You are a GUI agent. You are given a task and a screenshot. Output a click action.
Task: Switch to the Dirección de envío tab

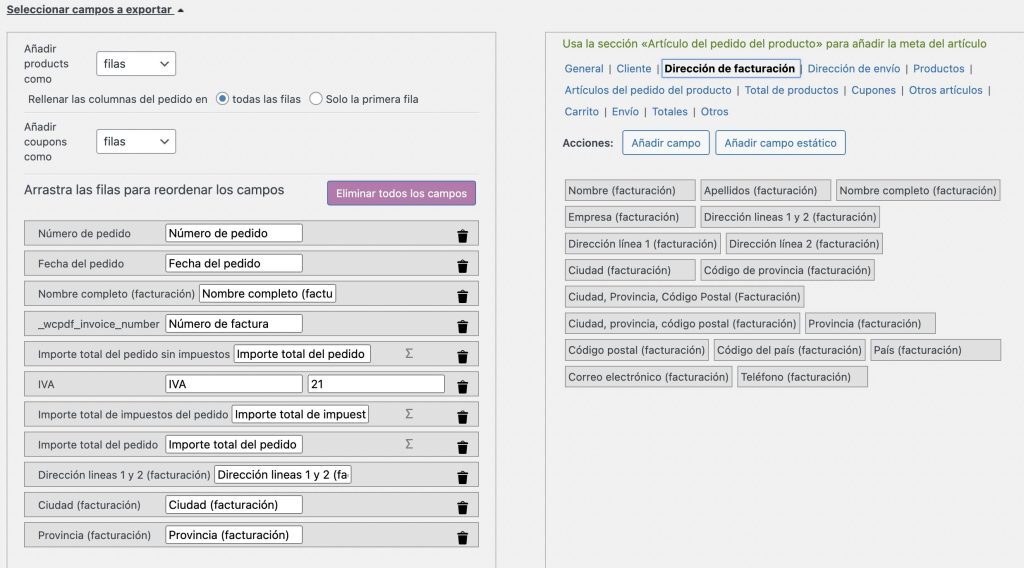[853, 69]
